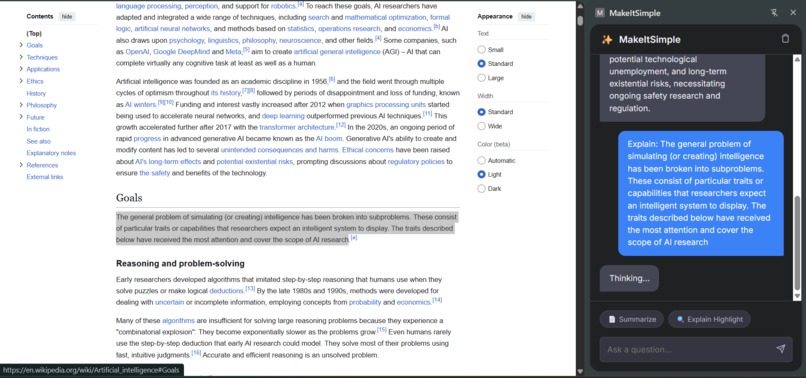
Task: Clear chat using the trash icon
Action: tap(785, 39)
